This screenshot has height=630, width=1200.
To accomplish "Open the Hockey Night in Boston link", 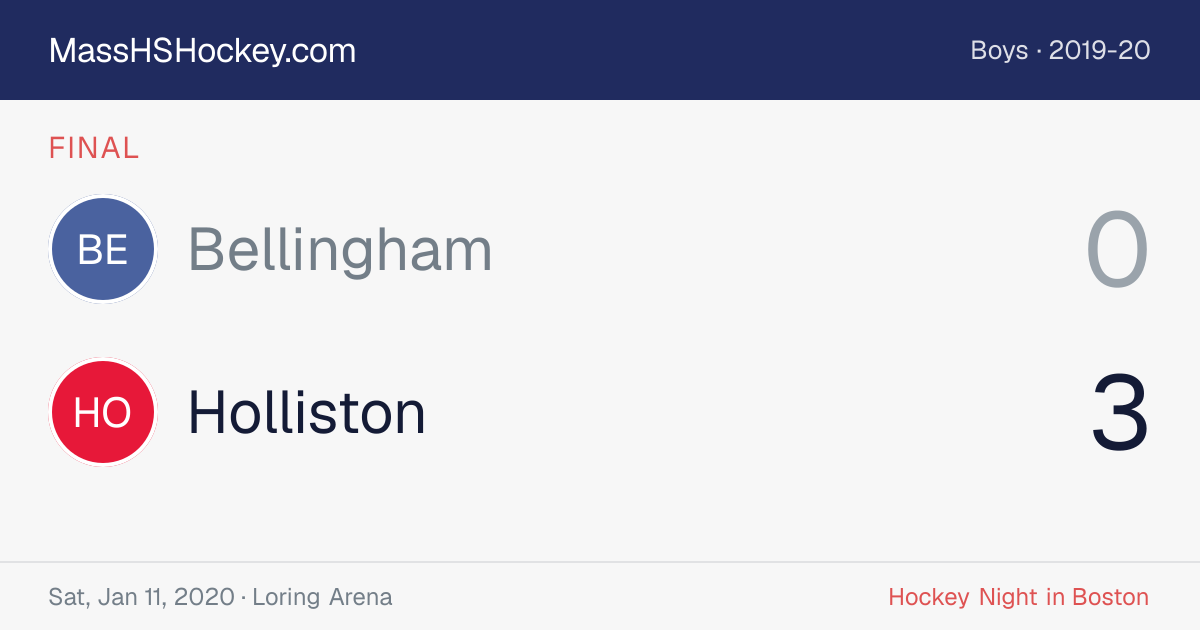I will (1019, 598).
